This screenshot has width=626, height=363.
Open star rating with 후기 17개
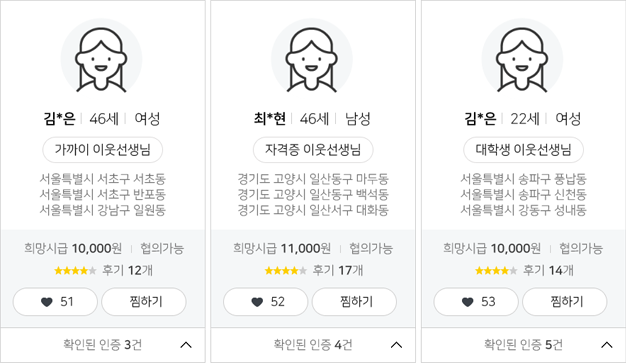[285, 271]
